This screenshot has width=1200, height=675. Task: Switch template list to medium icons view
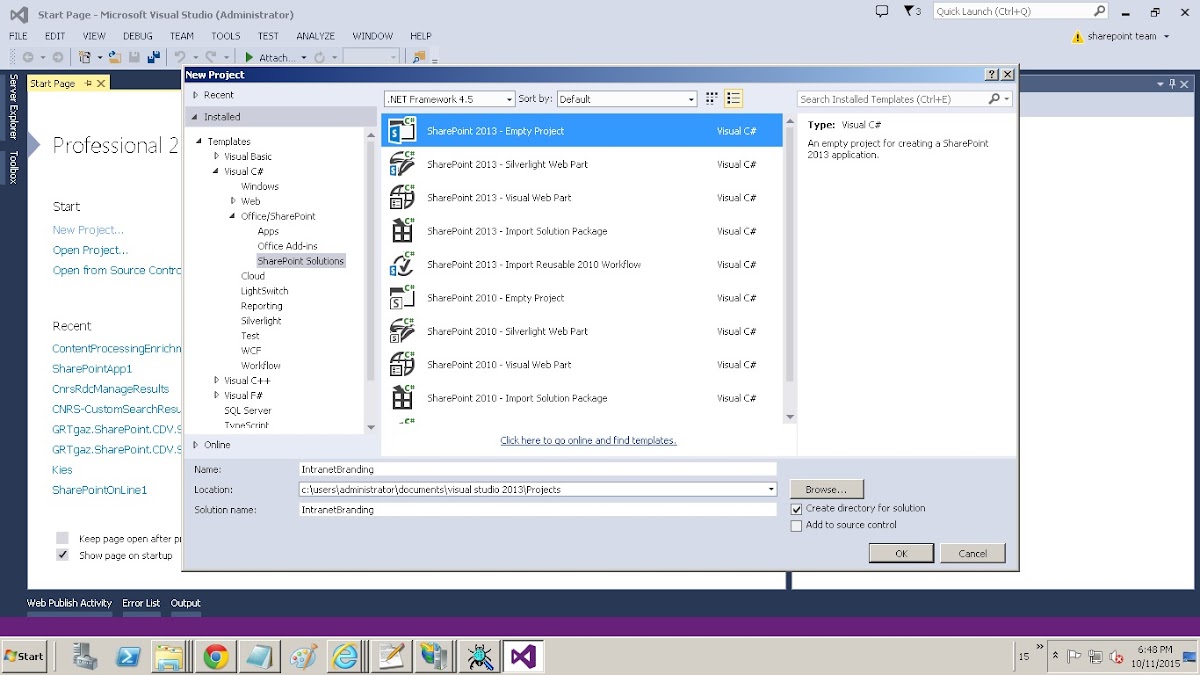pos(733,99)
